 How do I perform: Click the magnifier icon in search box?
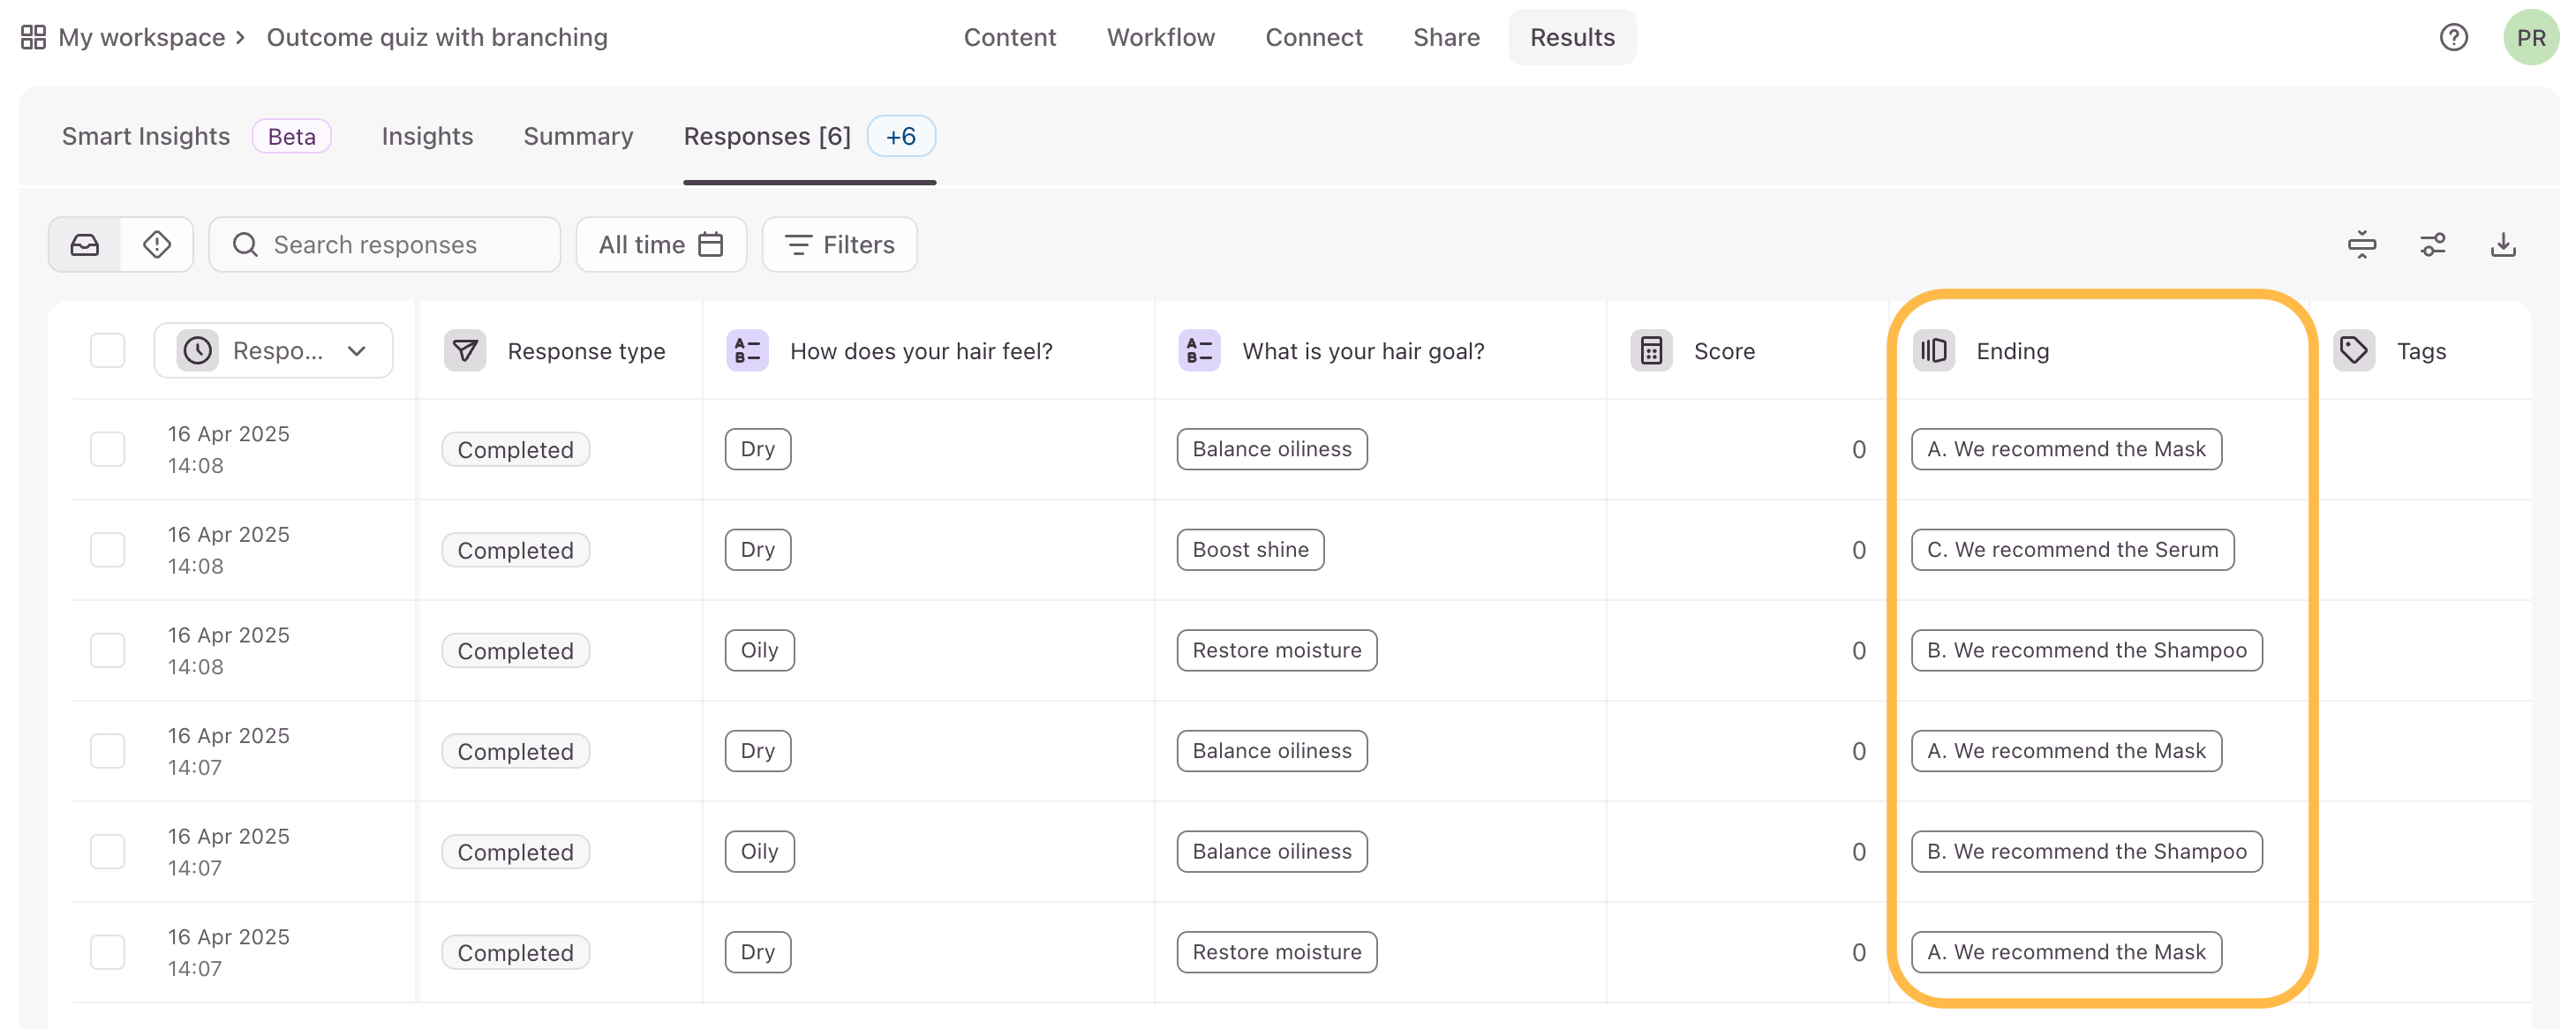[x=245, y=244]
